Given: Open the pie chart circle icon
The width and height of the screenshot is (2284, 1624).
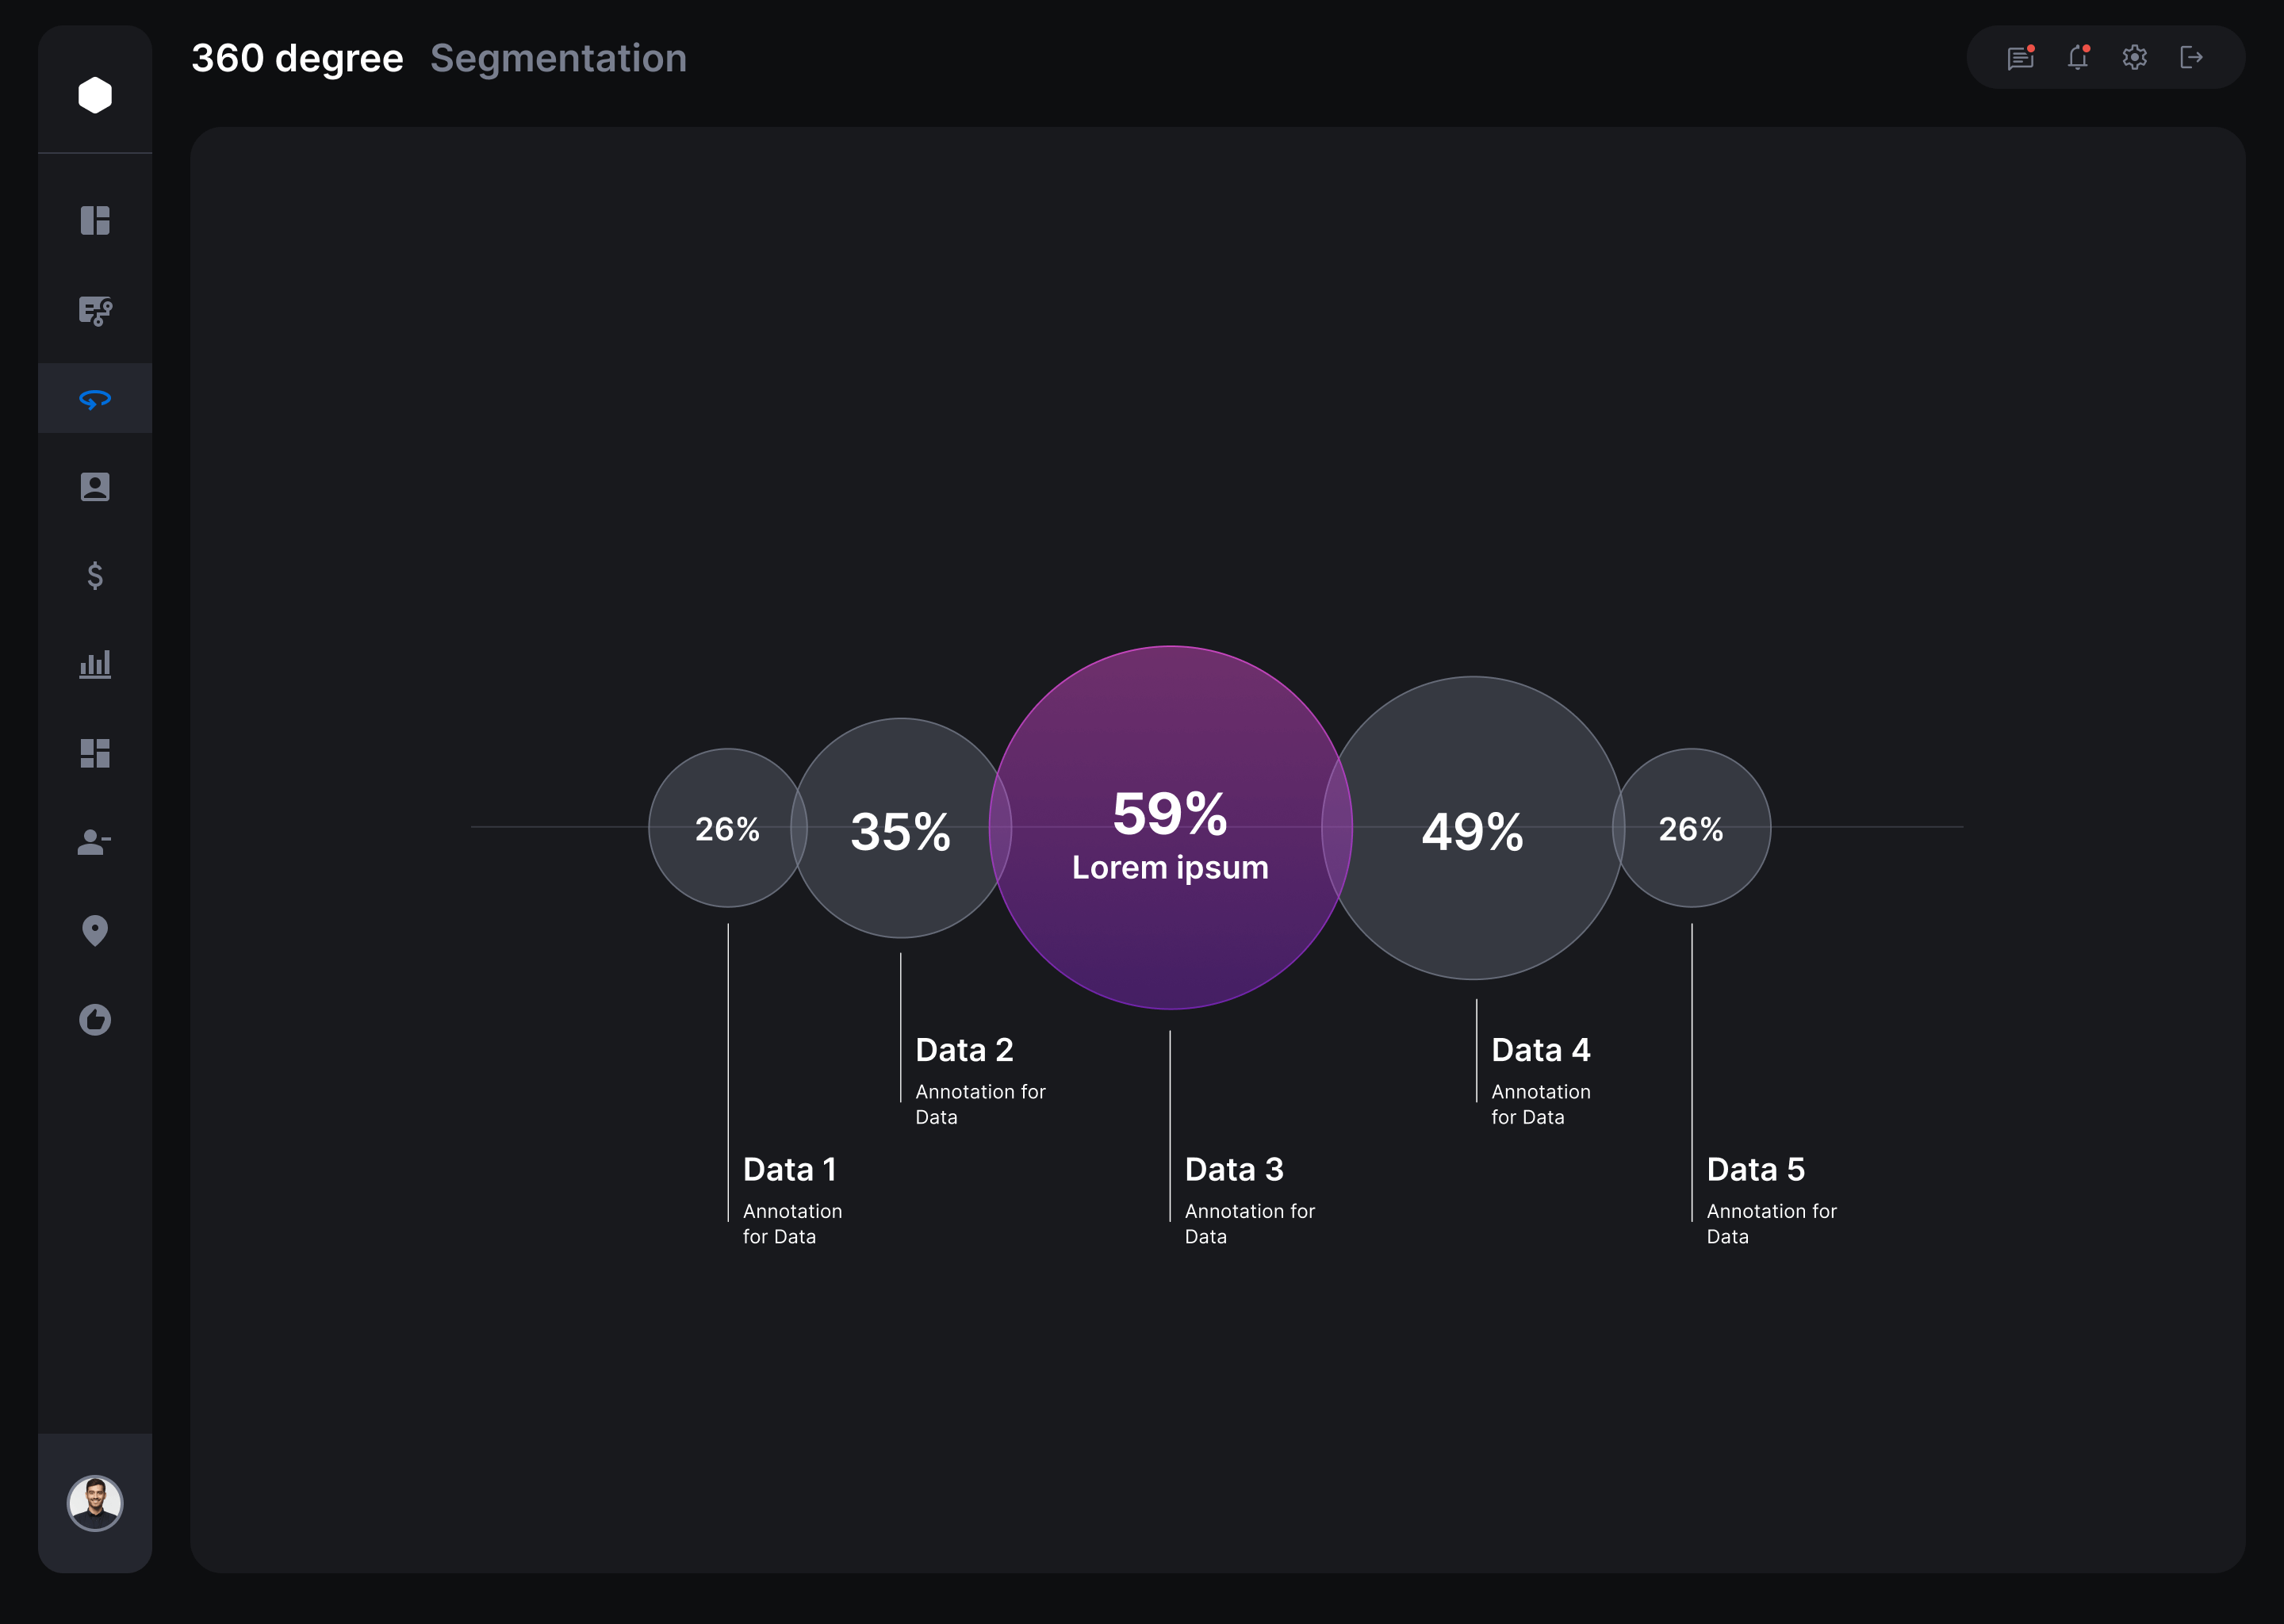Looking at the screenshot, I should coord(95,1019).
